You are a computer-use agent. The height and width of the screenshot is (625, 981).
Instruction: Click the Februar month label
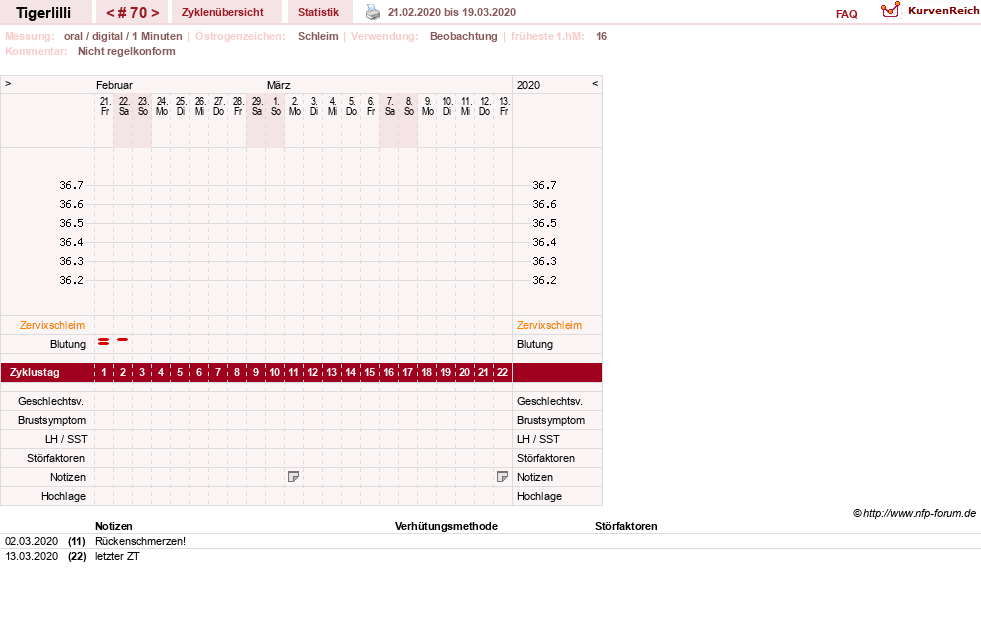114,85
